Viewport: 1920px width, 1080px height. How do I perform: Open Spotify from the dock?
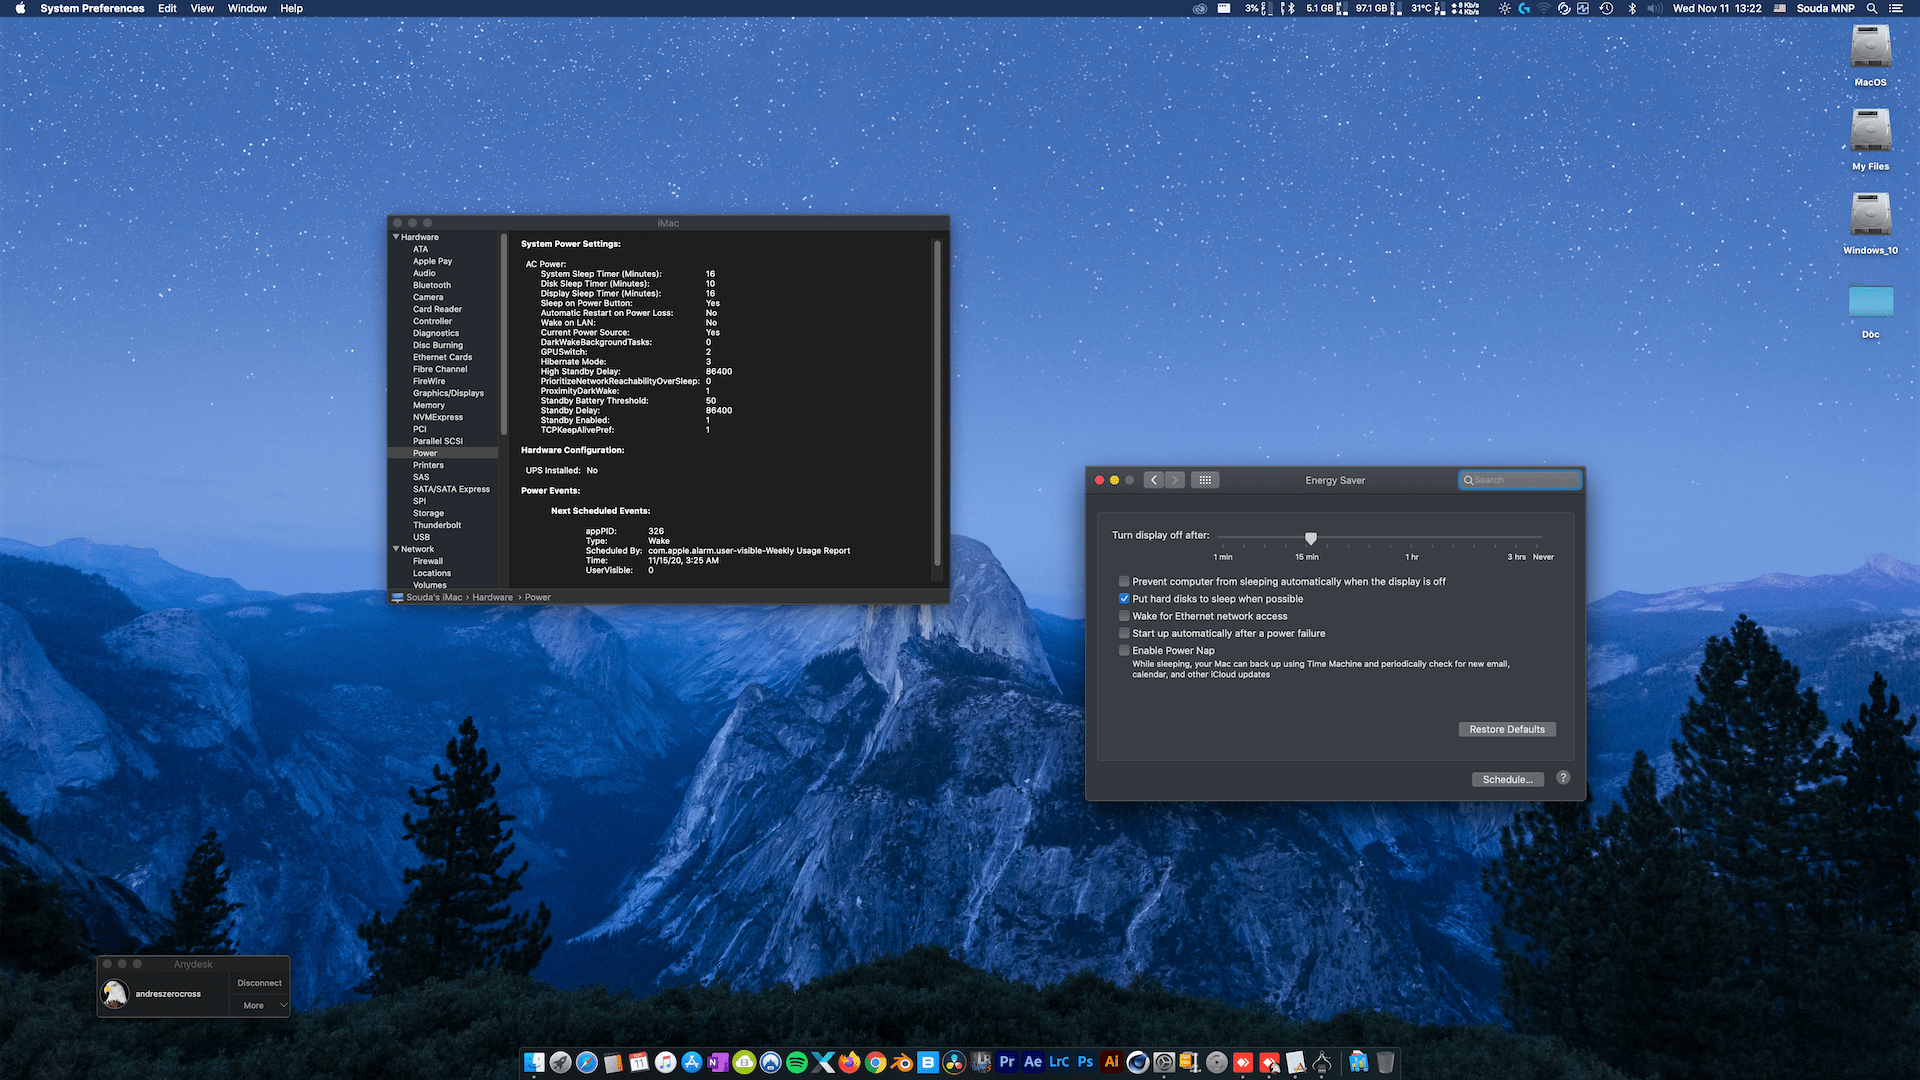pos(797,1063)
